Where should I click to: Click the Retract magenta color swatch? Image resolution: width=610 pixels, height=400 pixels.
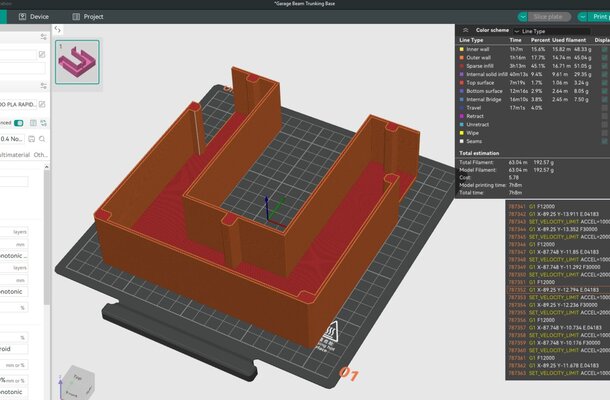pos(462,116)
